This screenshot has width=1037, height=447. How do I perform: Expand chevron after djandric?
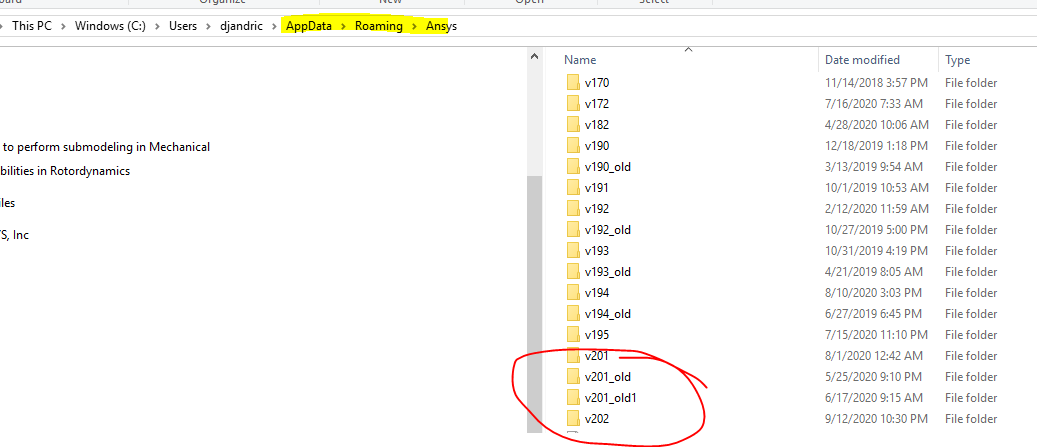click(274, 27)
